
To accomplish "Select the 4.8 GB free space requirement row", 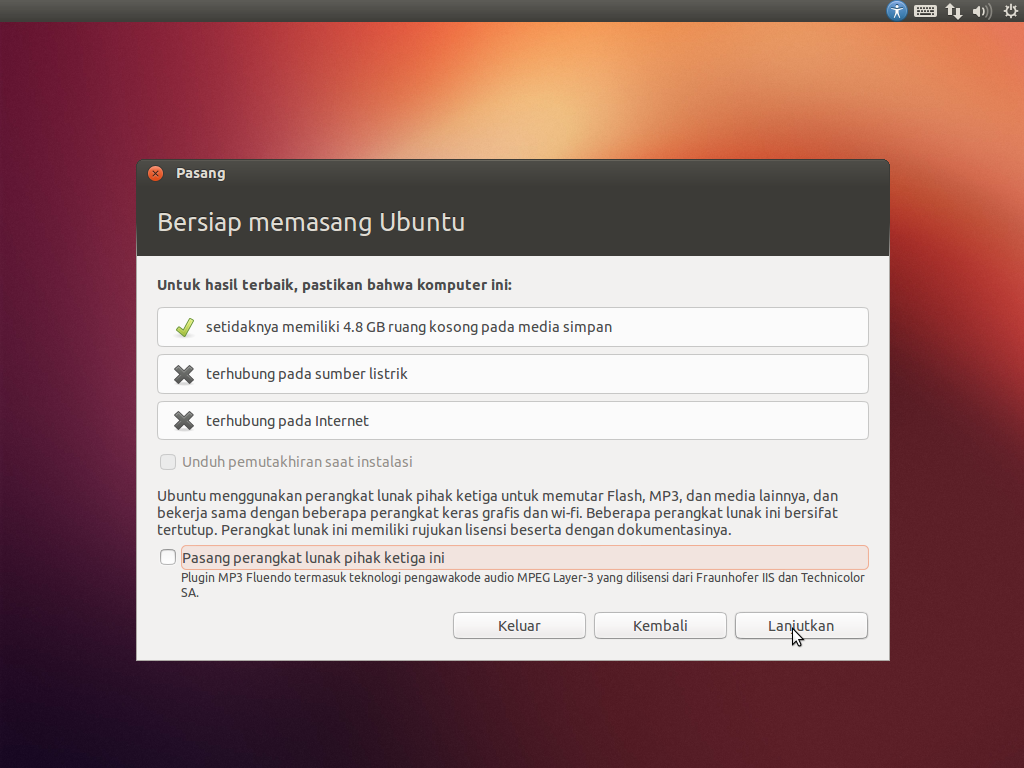I will (512, 326).
